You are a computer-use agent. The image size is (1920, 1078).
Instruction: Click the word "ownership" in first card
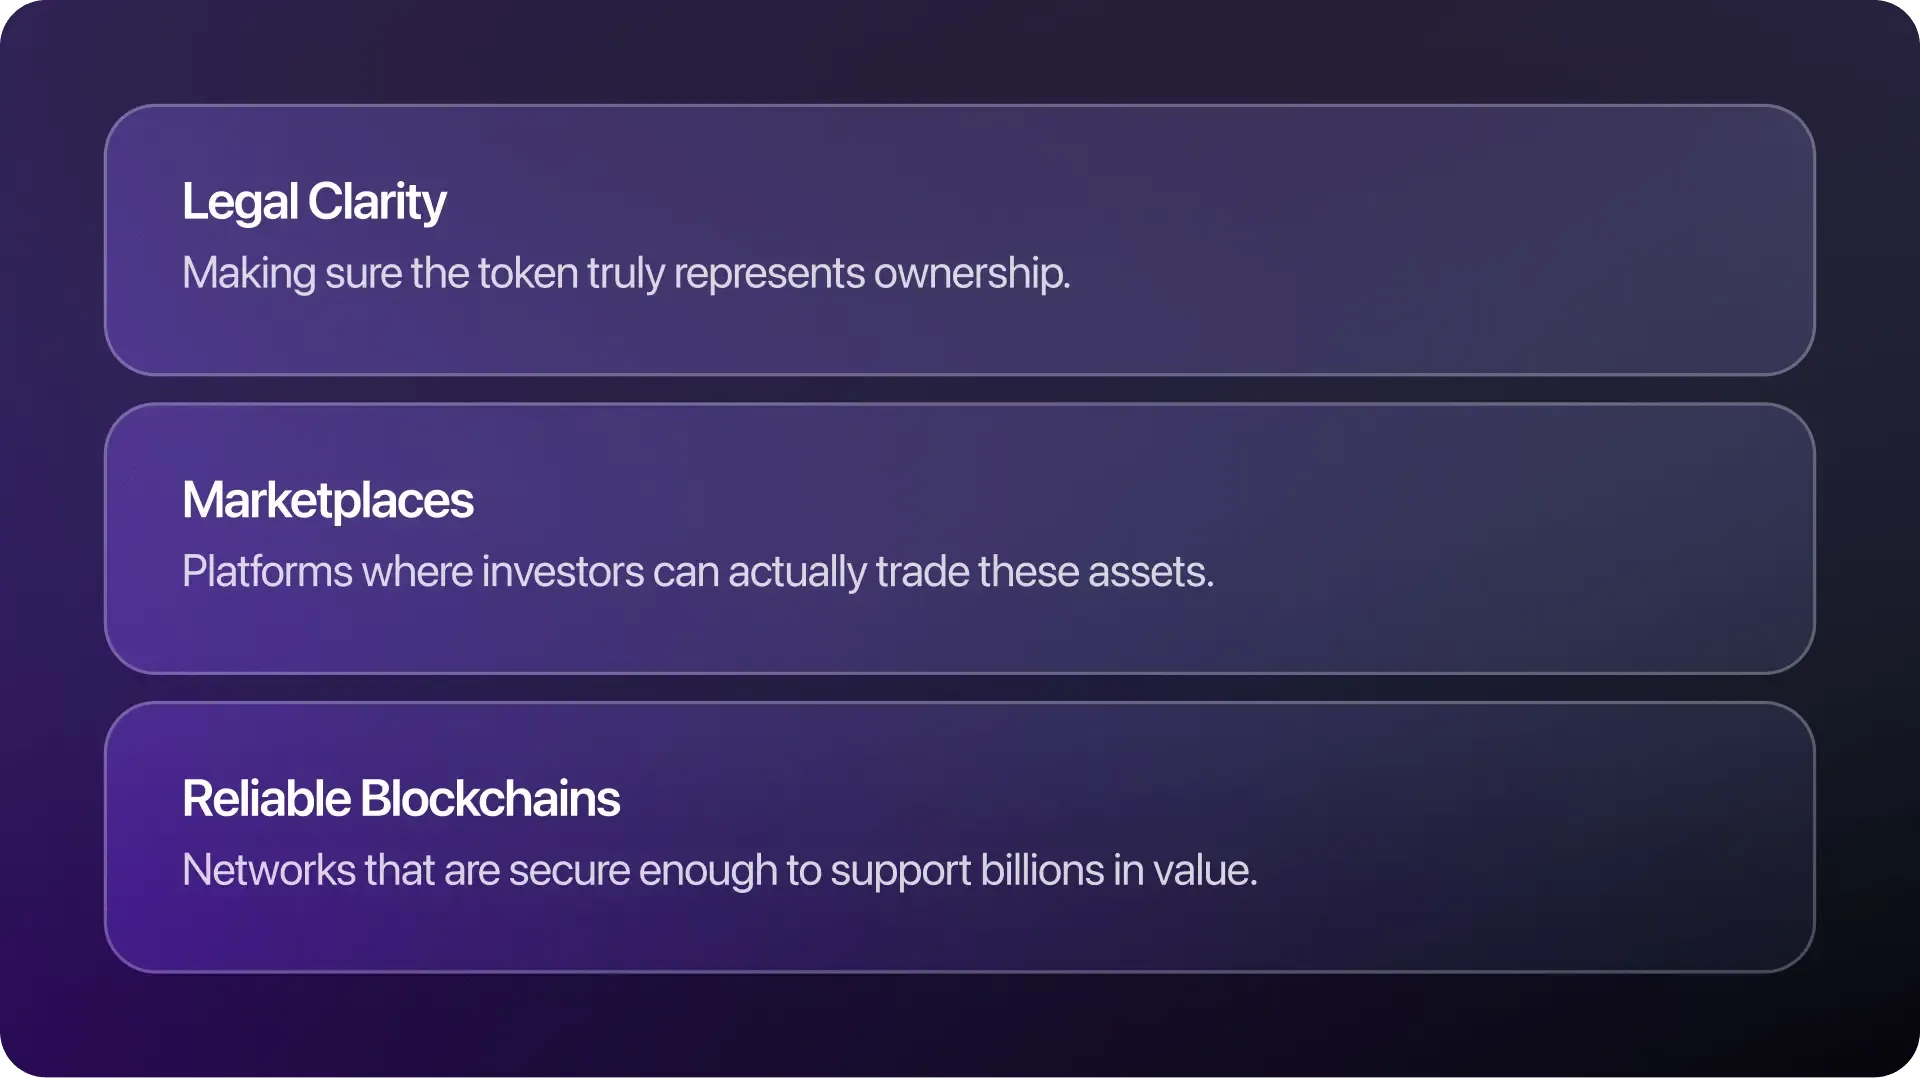point(970,273)
